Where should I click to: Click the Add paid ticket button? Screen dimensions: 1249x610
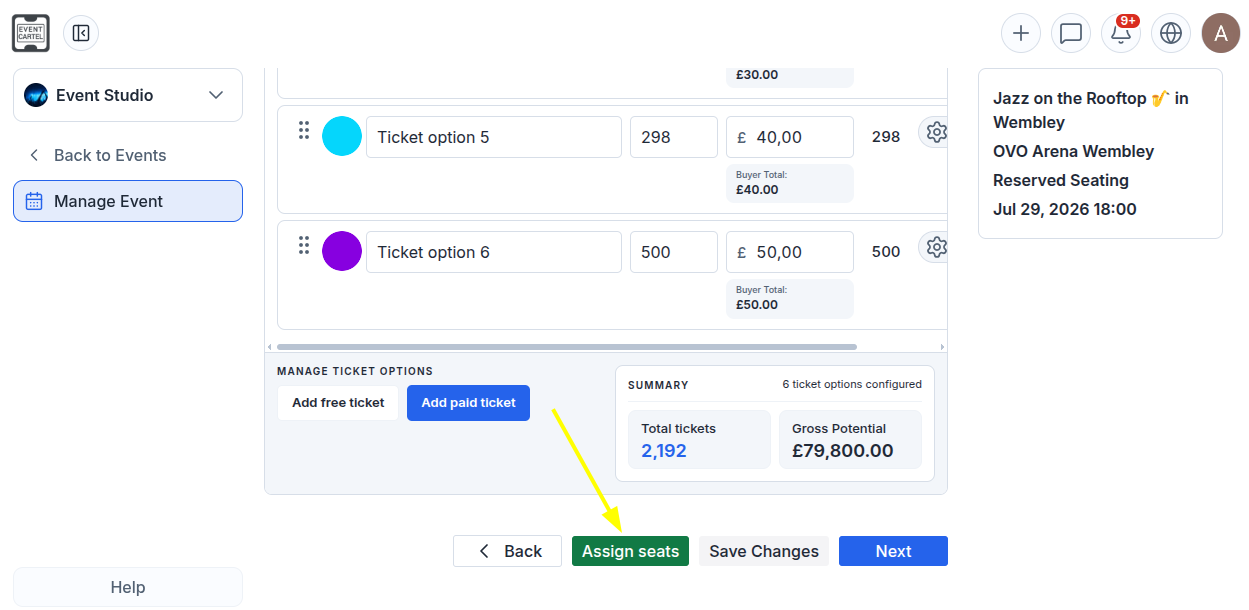(468, 403)
